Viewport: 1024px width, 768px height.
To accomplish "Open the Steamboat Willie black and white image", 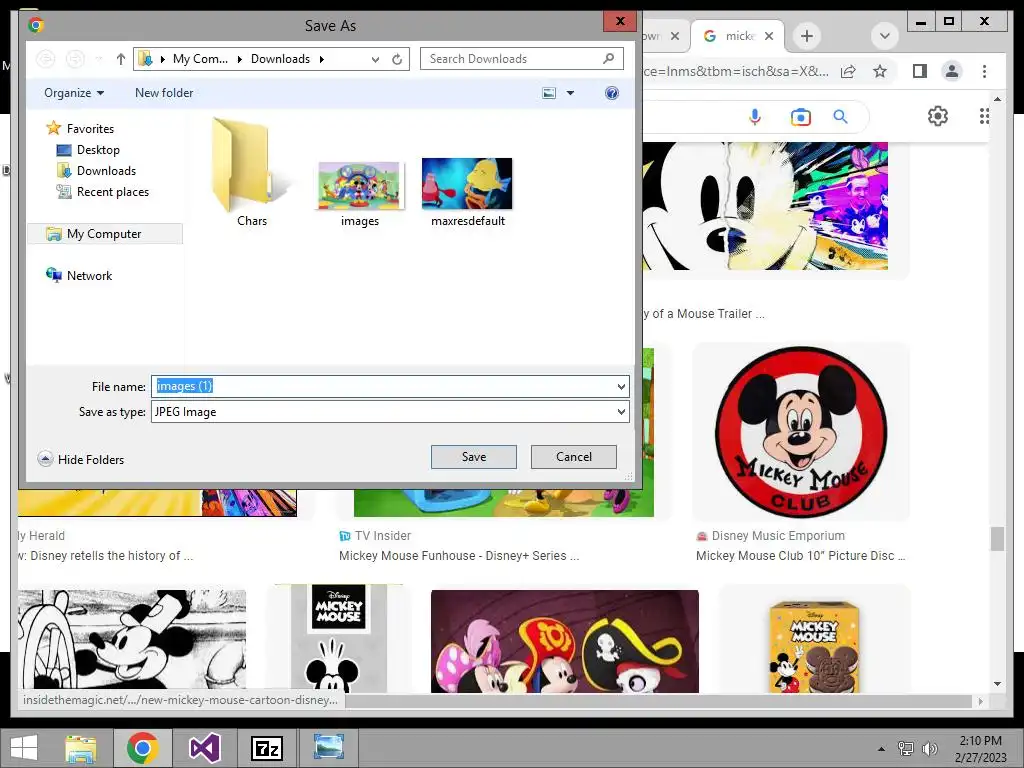I will click(x=133, y=639).
